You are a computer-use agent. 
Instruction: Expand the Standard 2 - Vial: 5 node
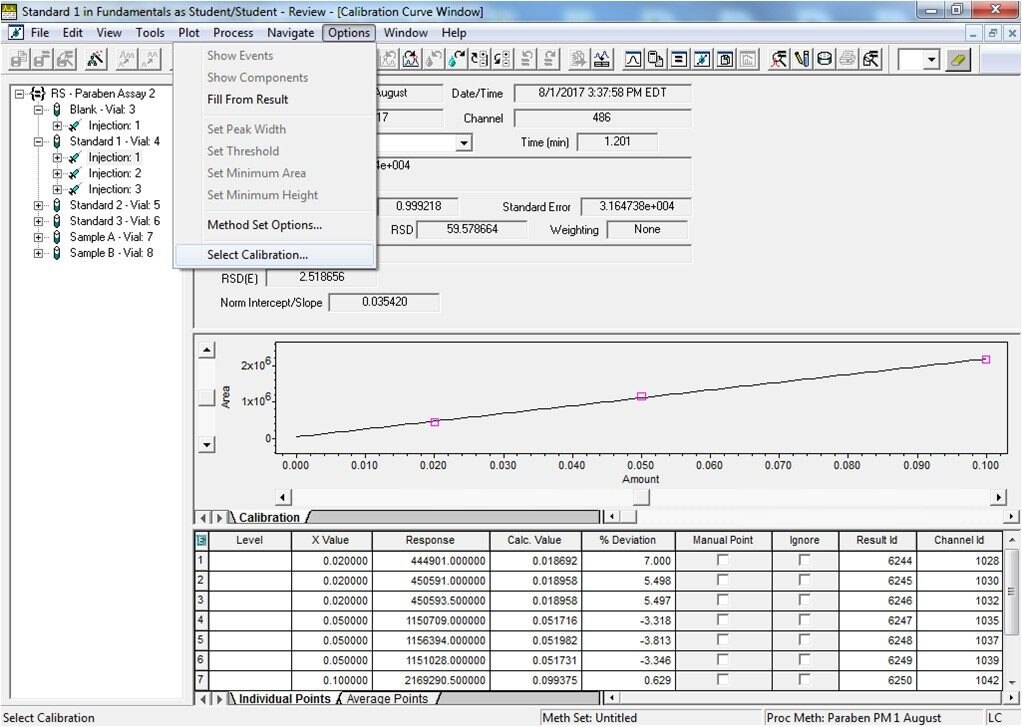[38, 205]
